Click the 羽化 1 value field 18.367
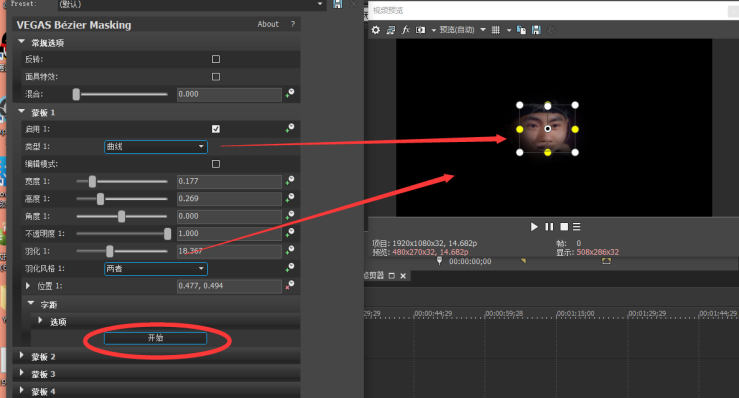 pyautogui.click(x=229, y=251)
